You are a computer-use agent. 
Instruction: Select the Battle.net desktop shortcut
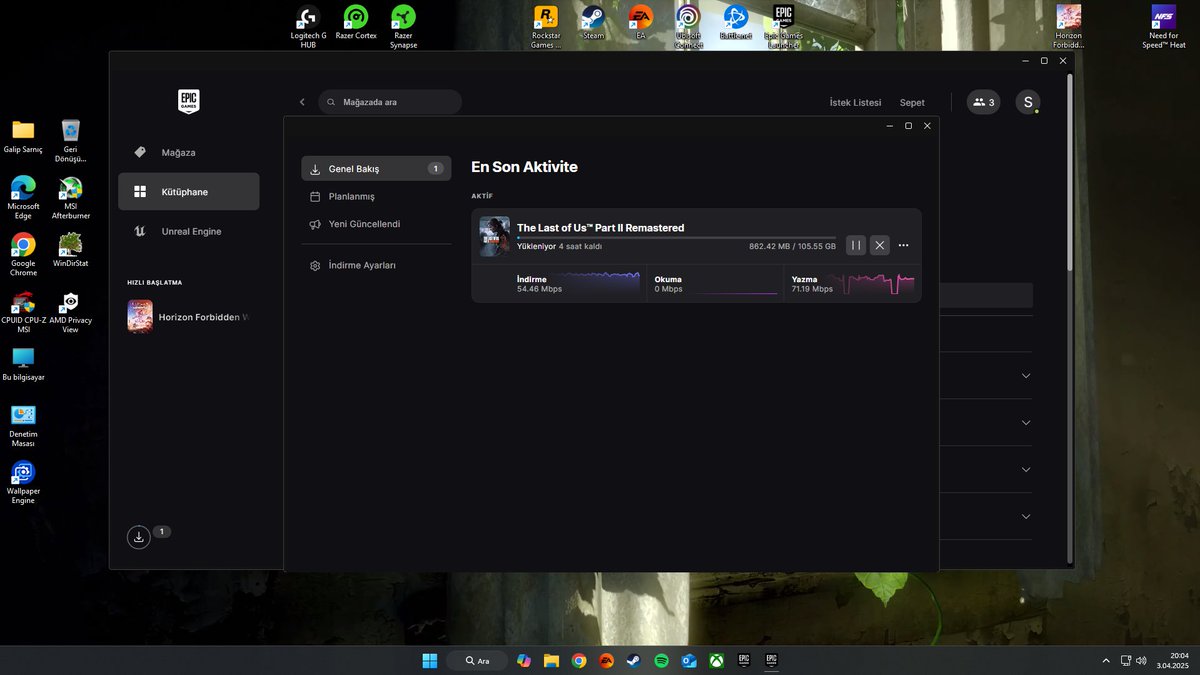point(736,23)
